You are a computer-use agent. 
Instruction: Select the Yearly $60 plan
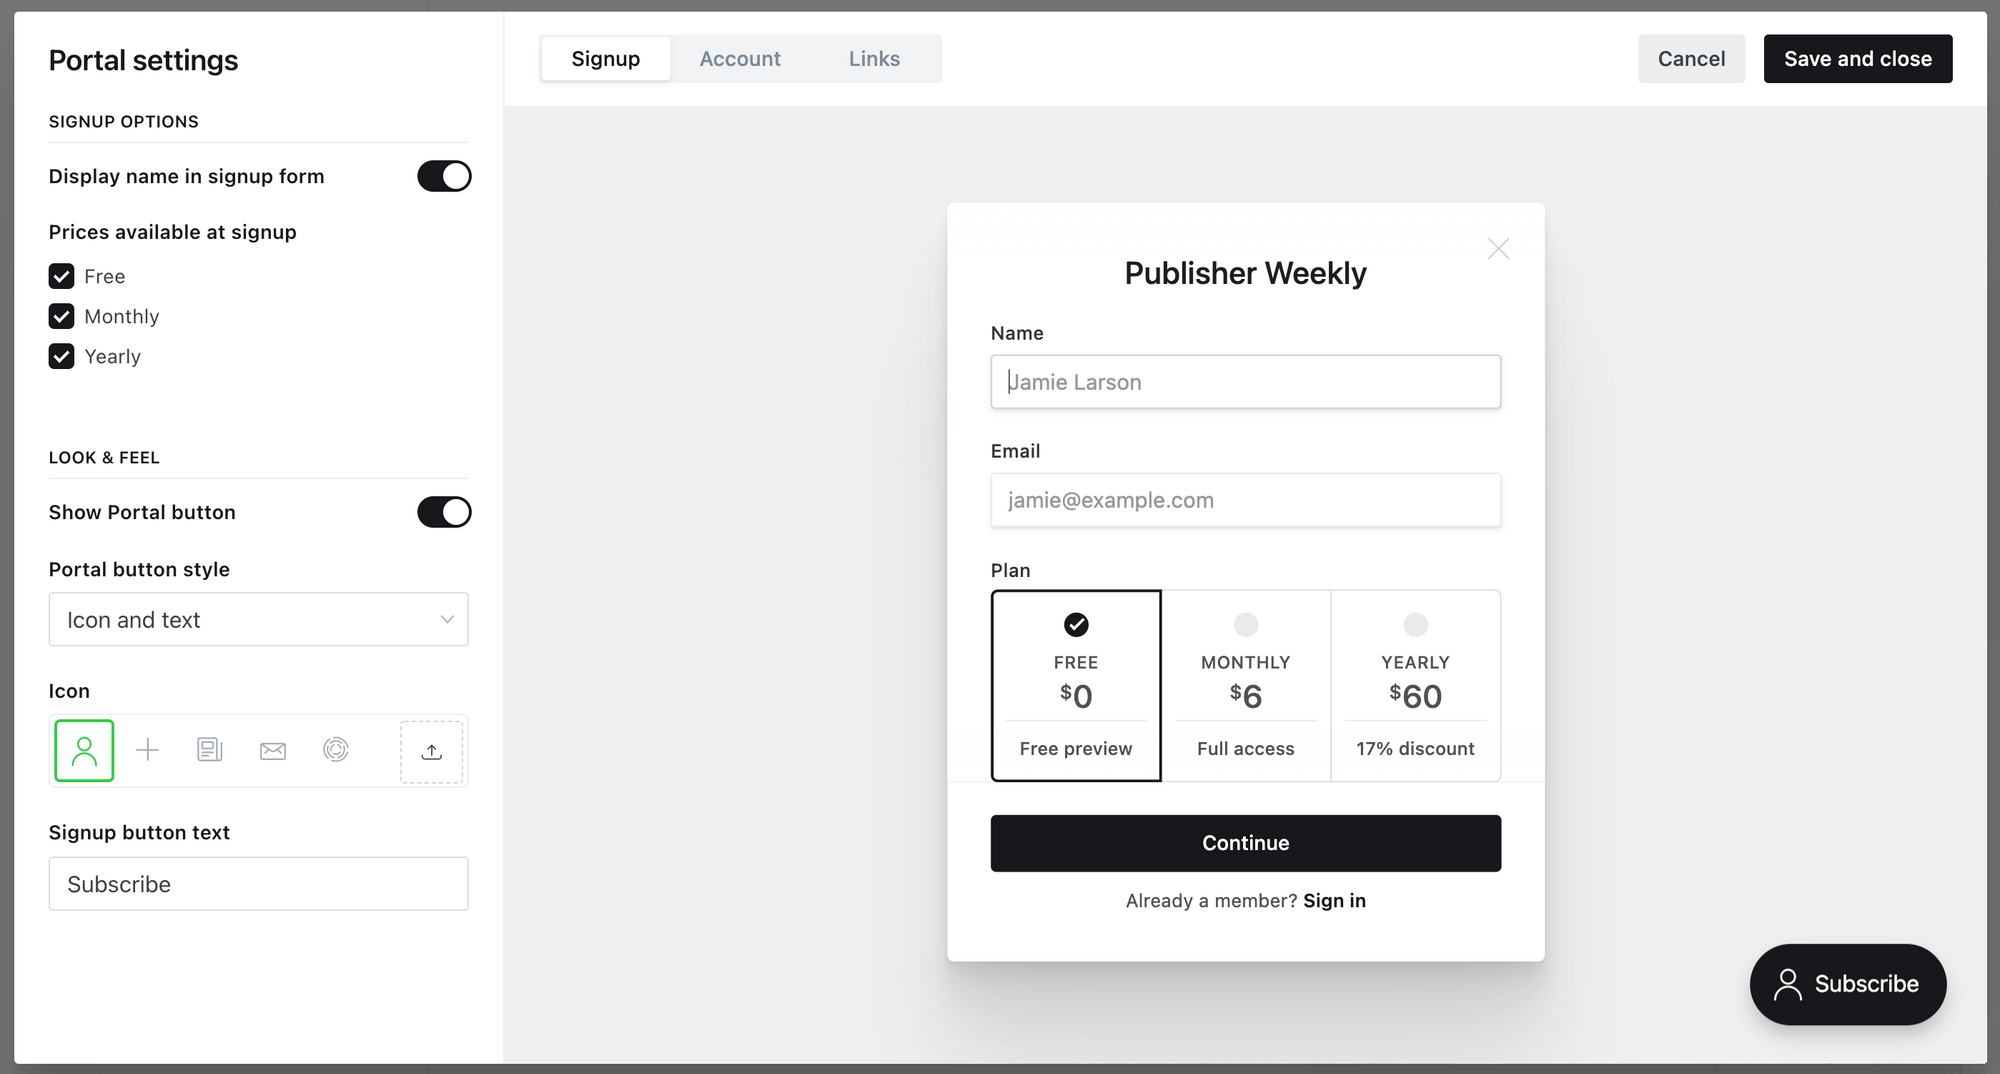pos(1415,686)
